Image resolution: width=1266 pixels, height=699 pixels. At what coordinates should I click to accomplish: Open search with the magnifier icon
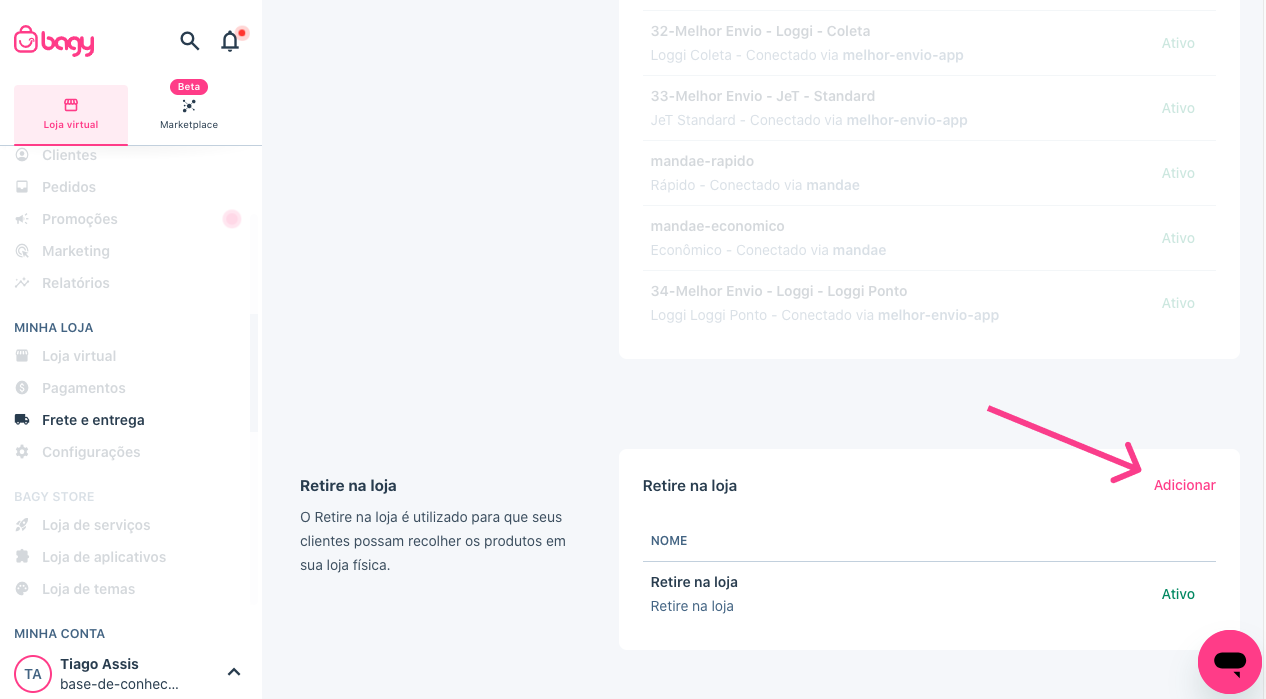[189, 41]
